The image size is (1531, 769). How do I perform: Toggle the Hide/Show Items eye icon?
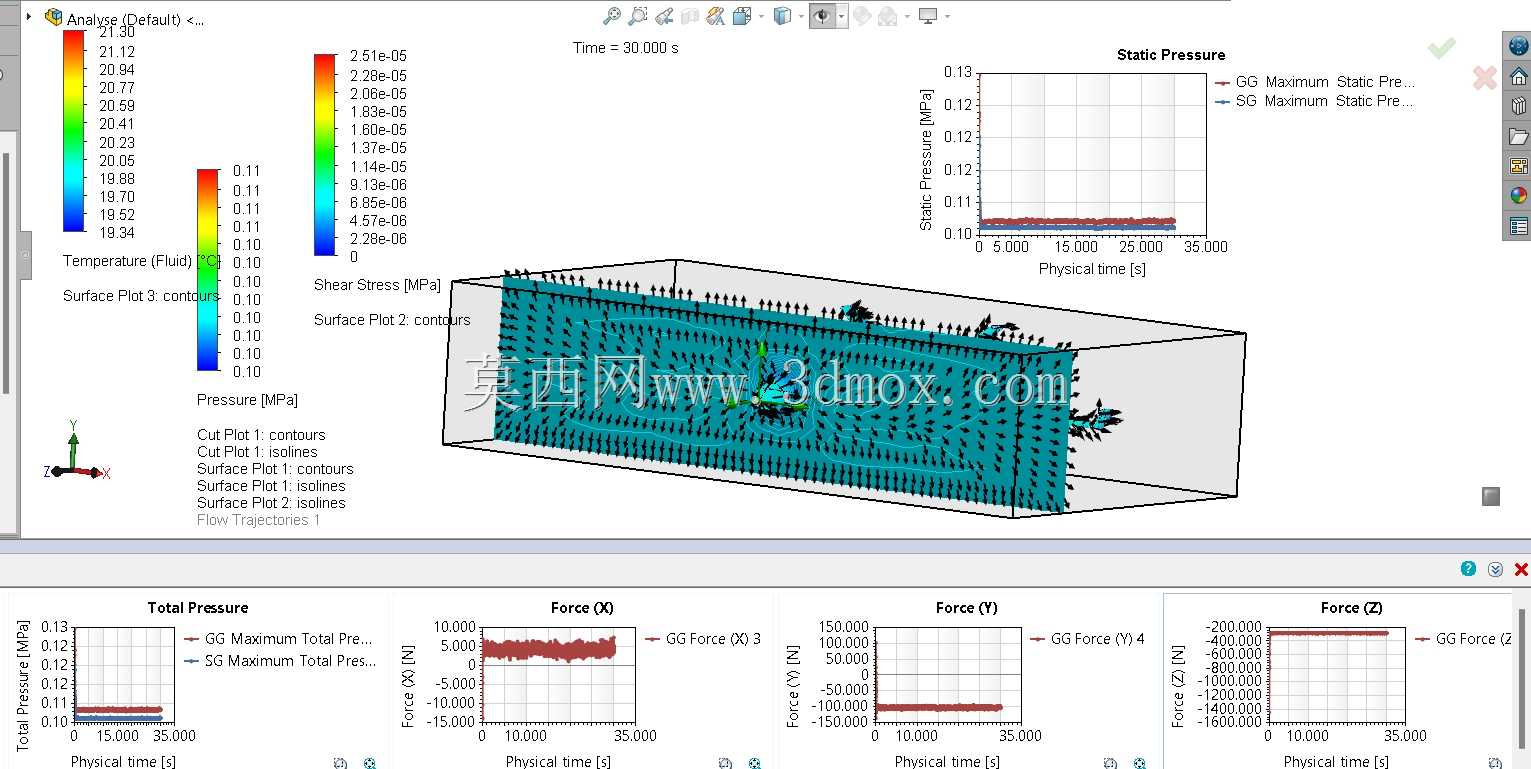[x=822, y=16]
